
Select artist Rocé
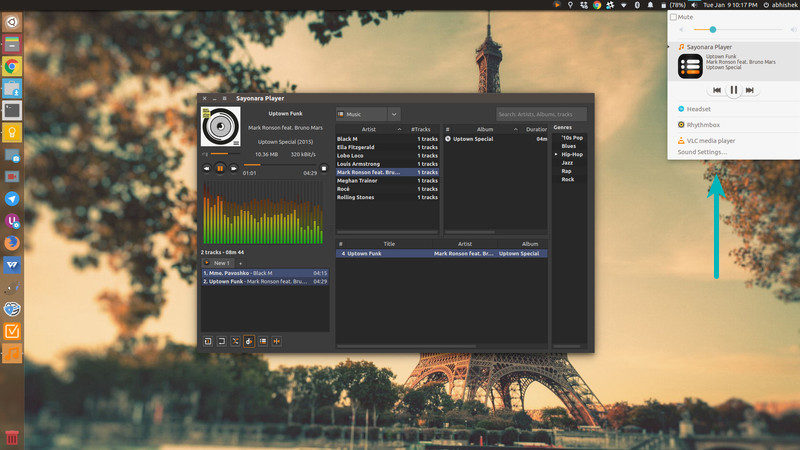point(387,189)
